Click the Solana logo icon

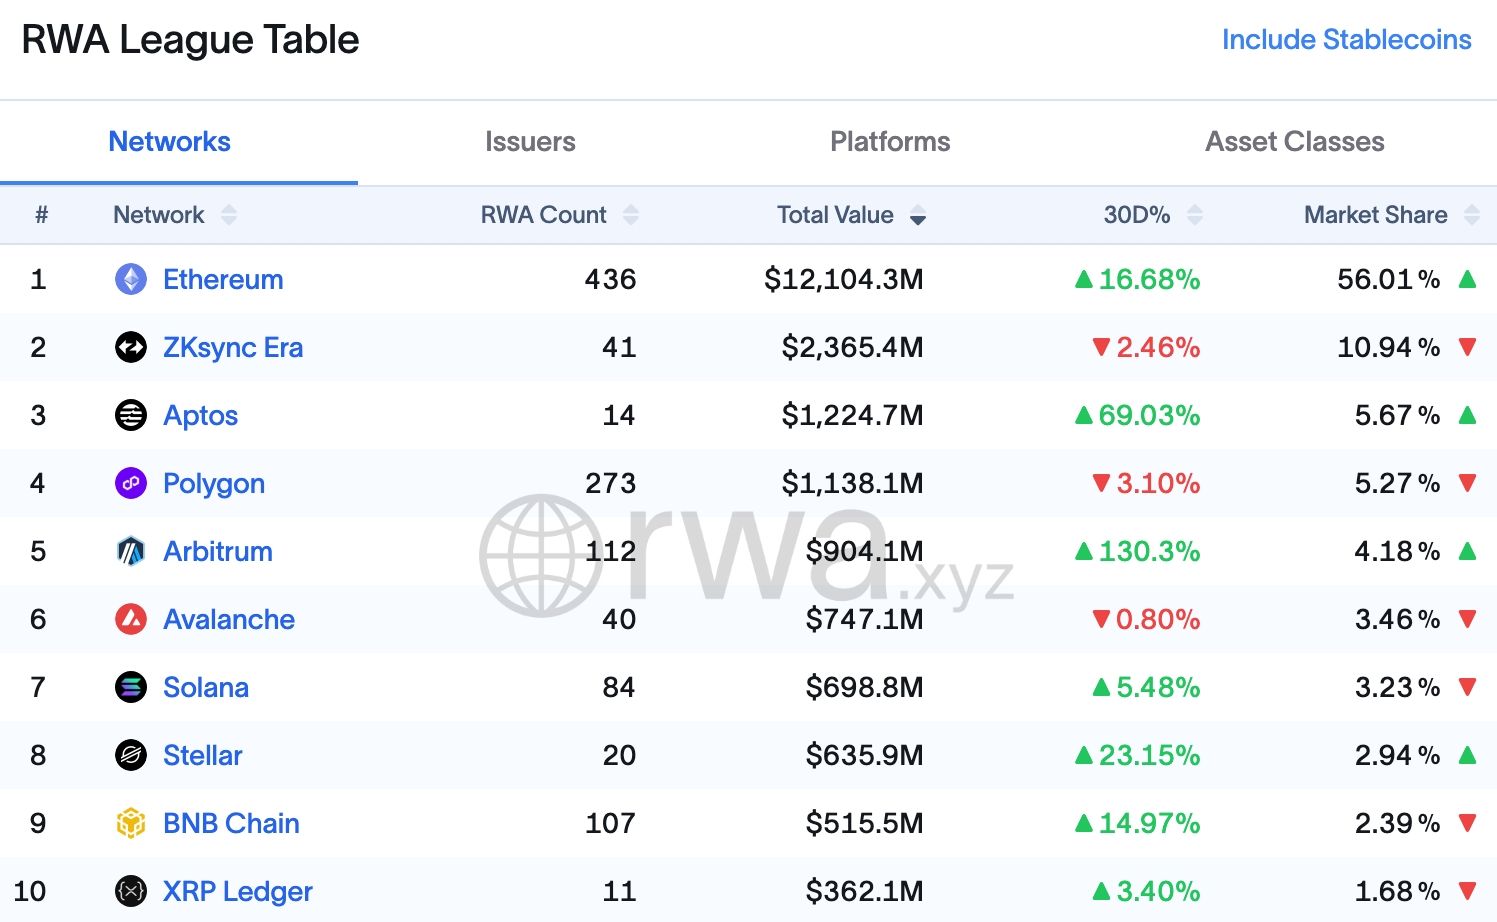coord(131,687)
